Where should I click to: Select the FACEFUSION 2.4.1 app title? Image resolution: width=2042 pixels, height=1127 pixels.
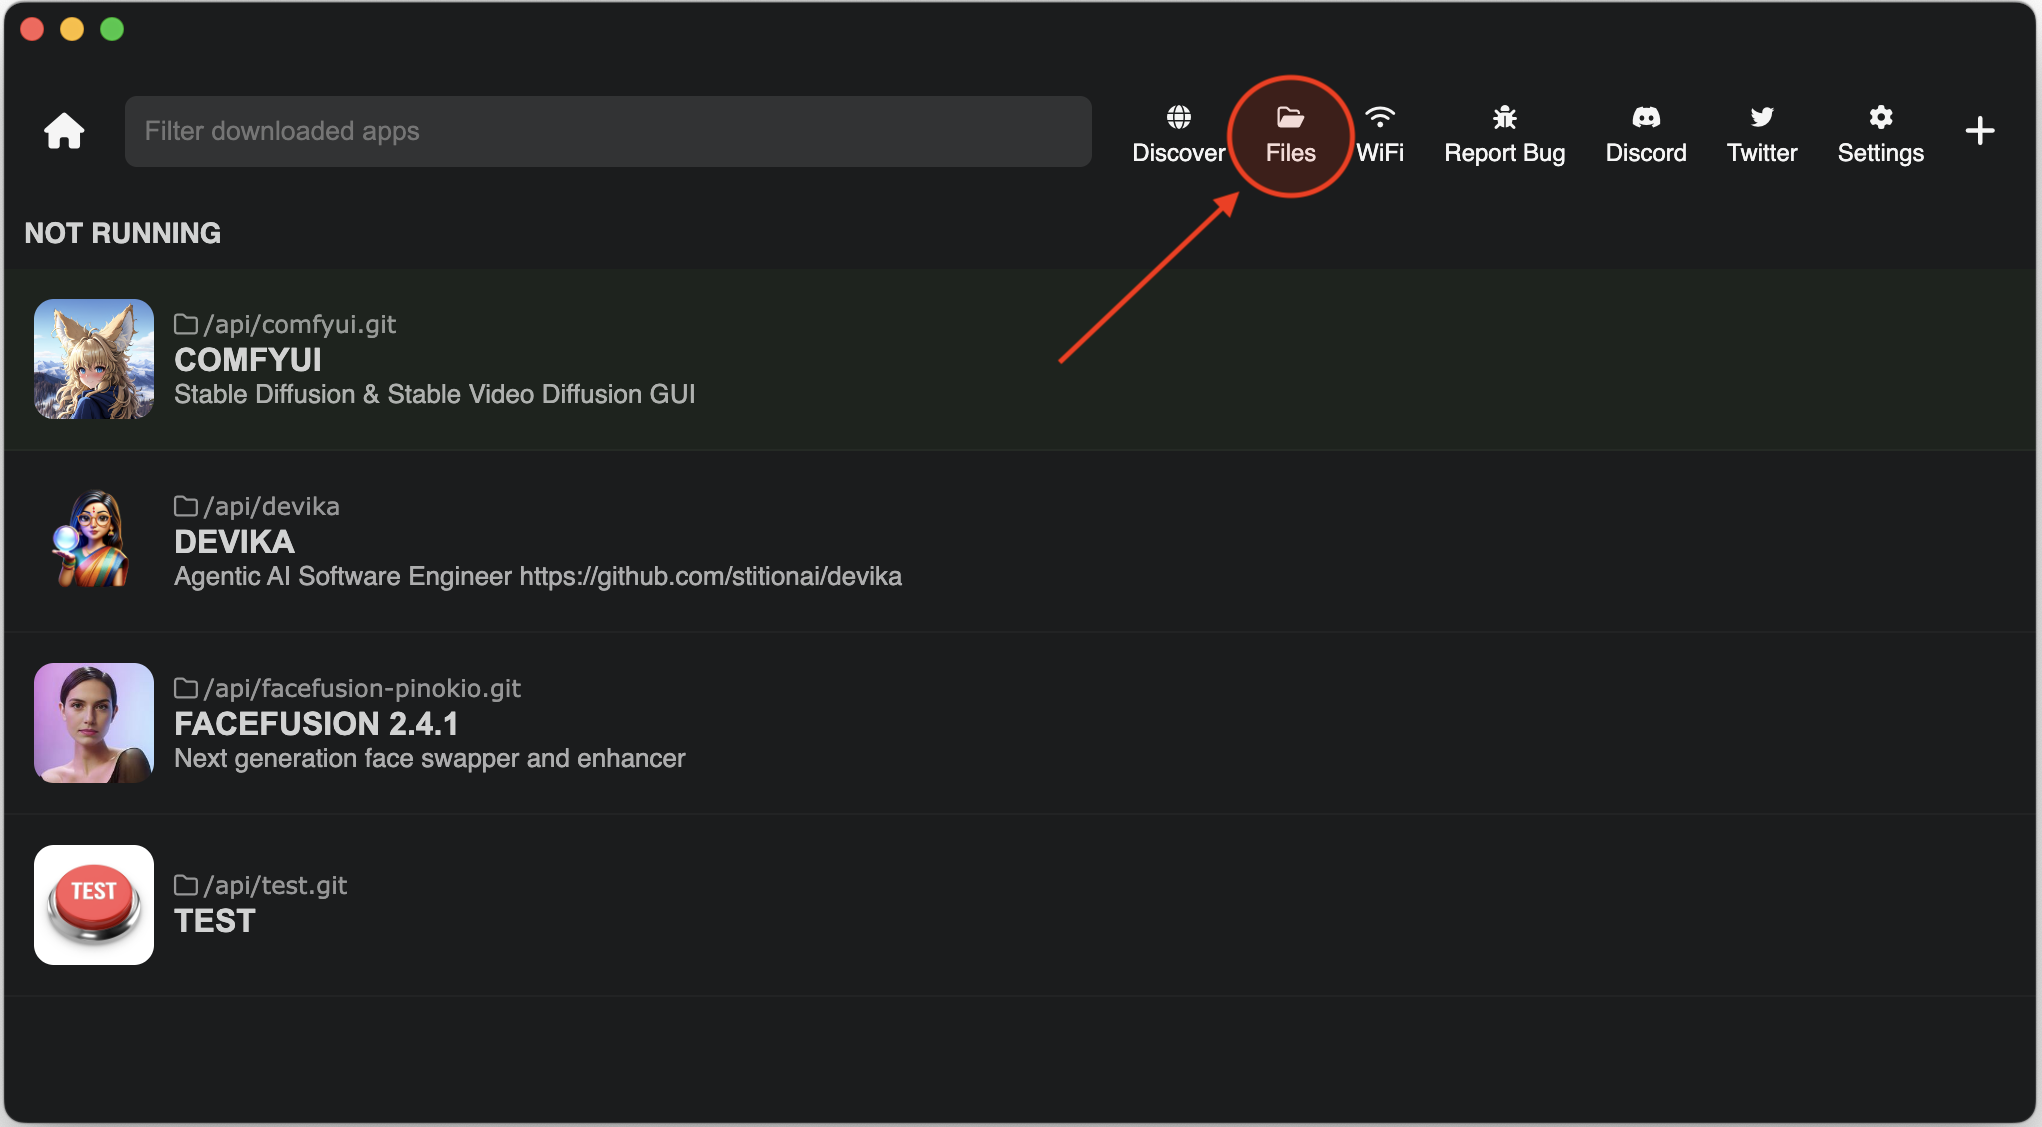316,723
